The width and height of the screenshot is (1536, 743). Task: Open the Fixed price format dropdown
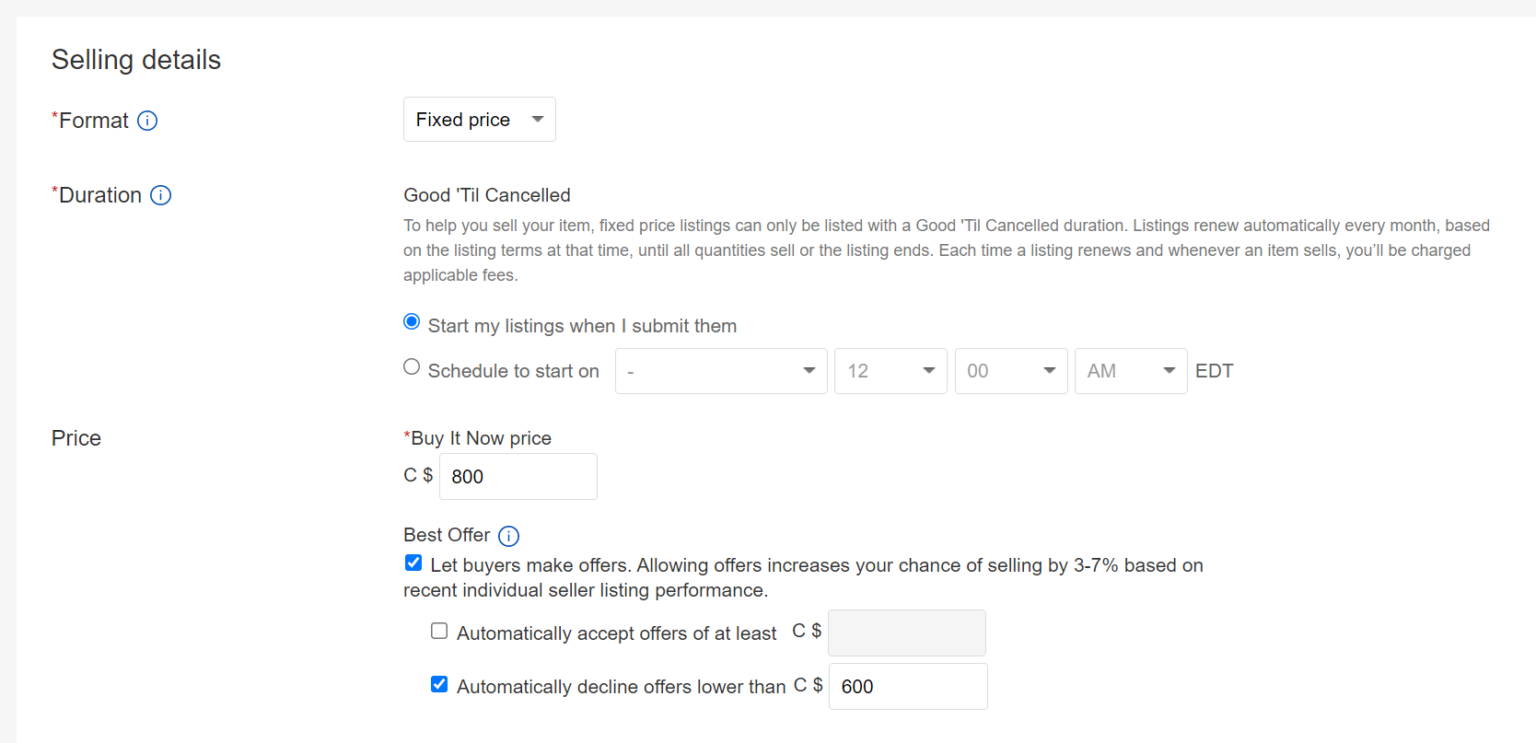tap(479, 119)
